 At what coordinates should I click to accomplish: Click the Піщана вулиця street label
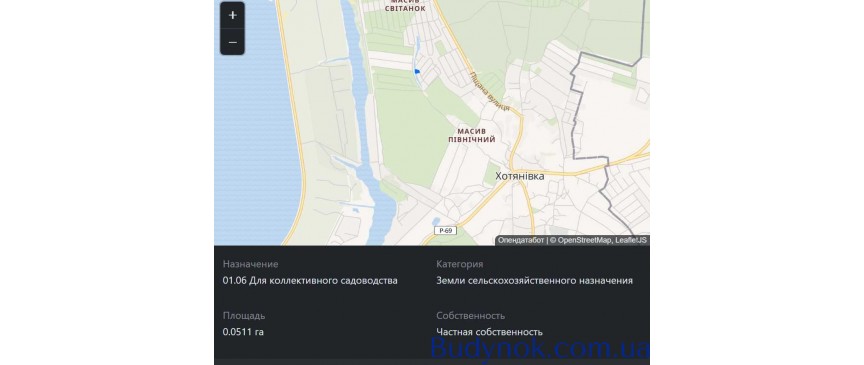click(489, 91)
